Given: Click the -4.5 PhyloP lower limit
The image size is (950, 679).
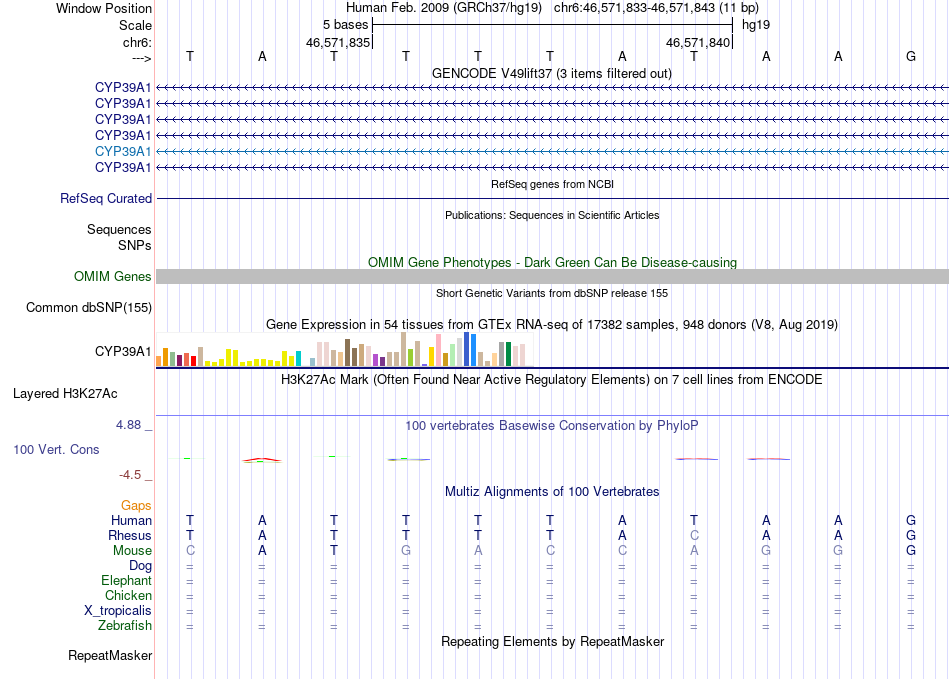Looking at the screenshot, I should point(130,474).
